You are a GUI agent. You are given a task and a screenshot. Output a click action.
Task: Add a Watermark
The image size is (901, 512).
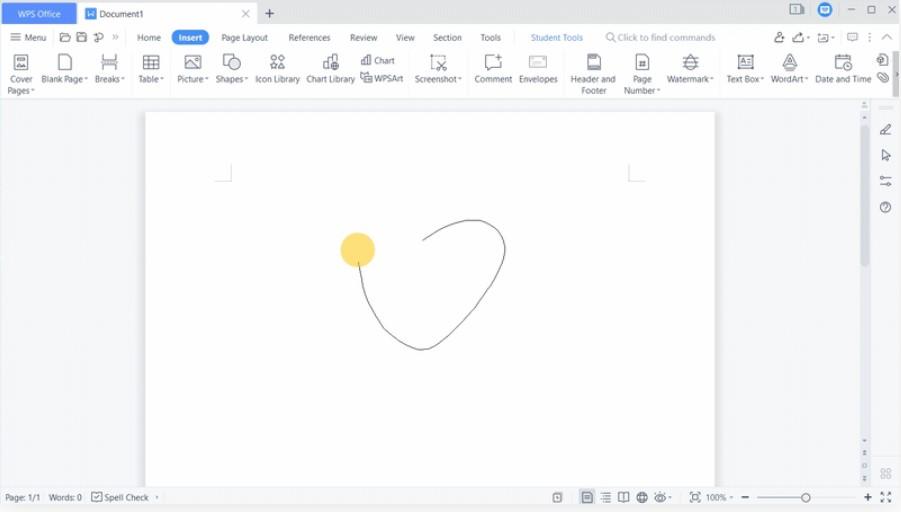[690, 68]
